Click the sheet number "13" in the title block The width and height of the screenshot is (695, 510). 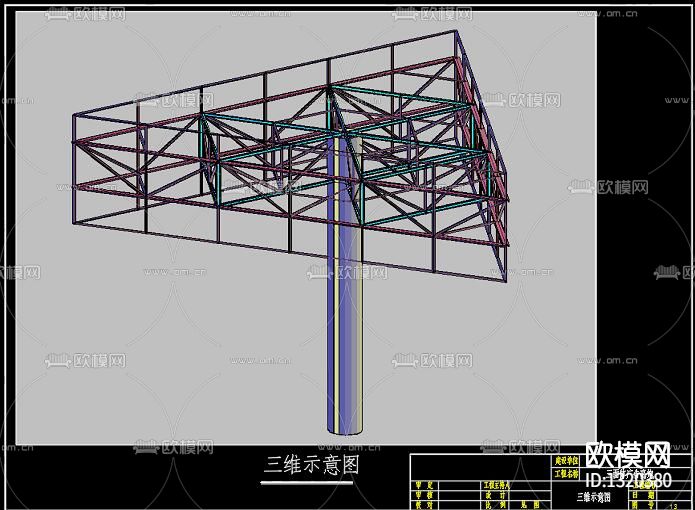pos(674,506)
